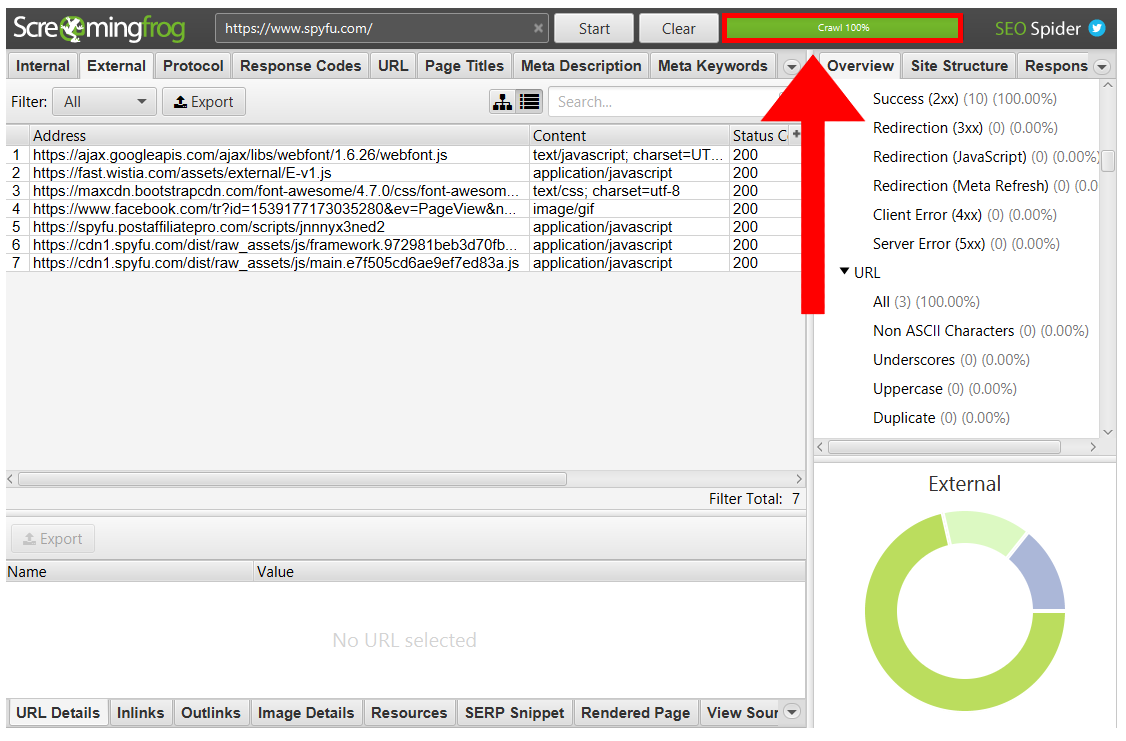Image resolution: width=1126 pixels, height=741 pixels.
Task: Select the cdn1.spyfu.com main.js row
Action: click(404, 263)
